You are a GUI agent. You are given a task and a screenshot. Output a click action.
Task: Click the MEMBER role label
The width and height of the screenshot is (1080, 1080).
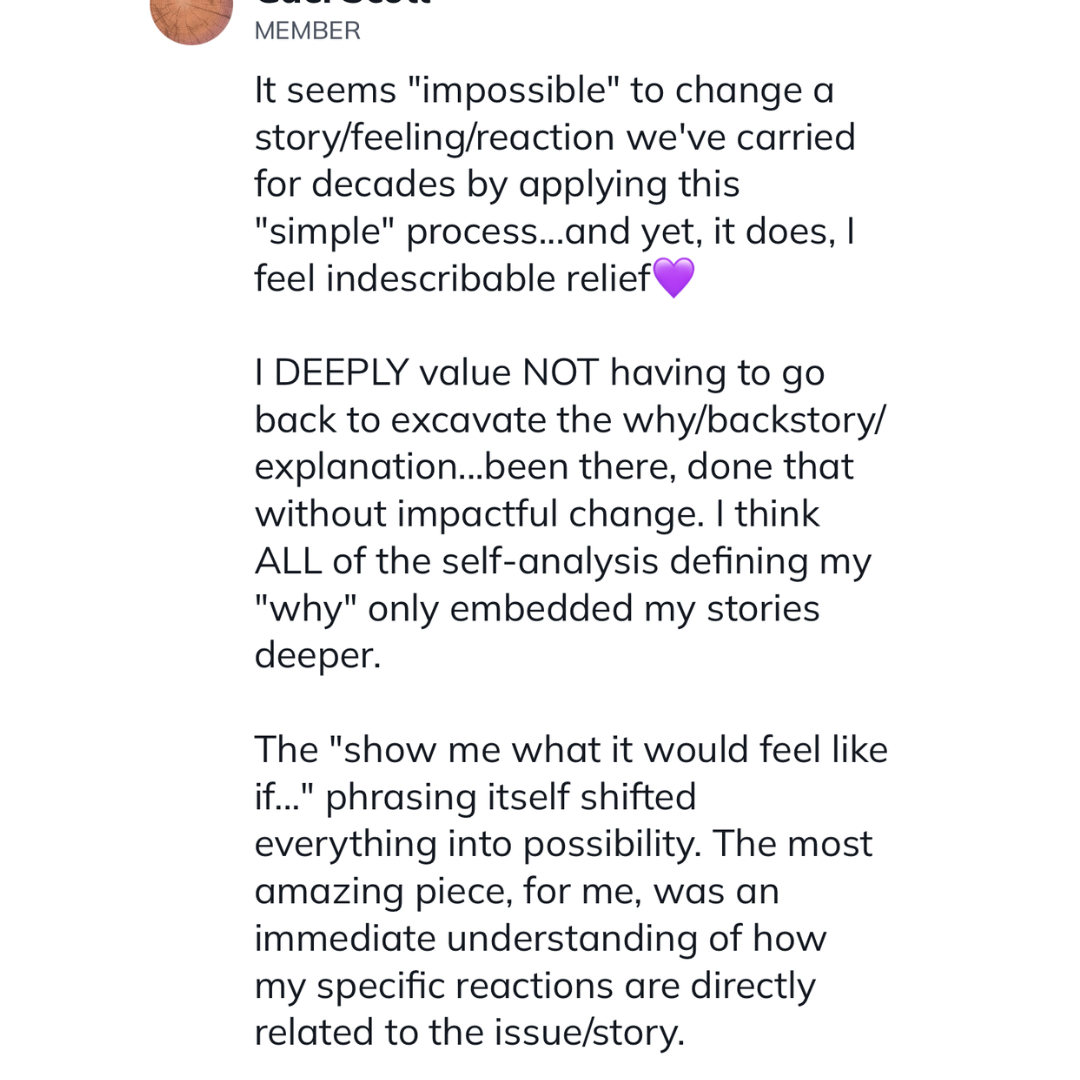(307, 31)
